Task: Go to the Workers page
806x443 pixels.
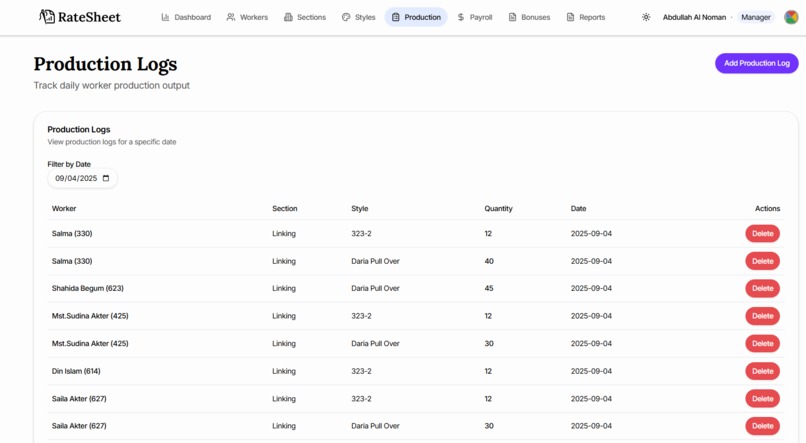Action: (247, 17)
